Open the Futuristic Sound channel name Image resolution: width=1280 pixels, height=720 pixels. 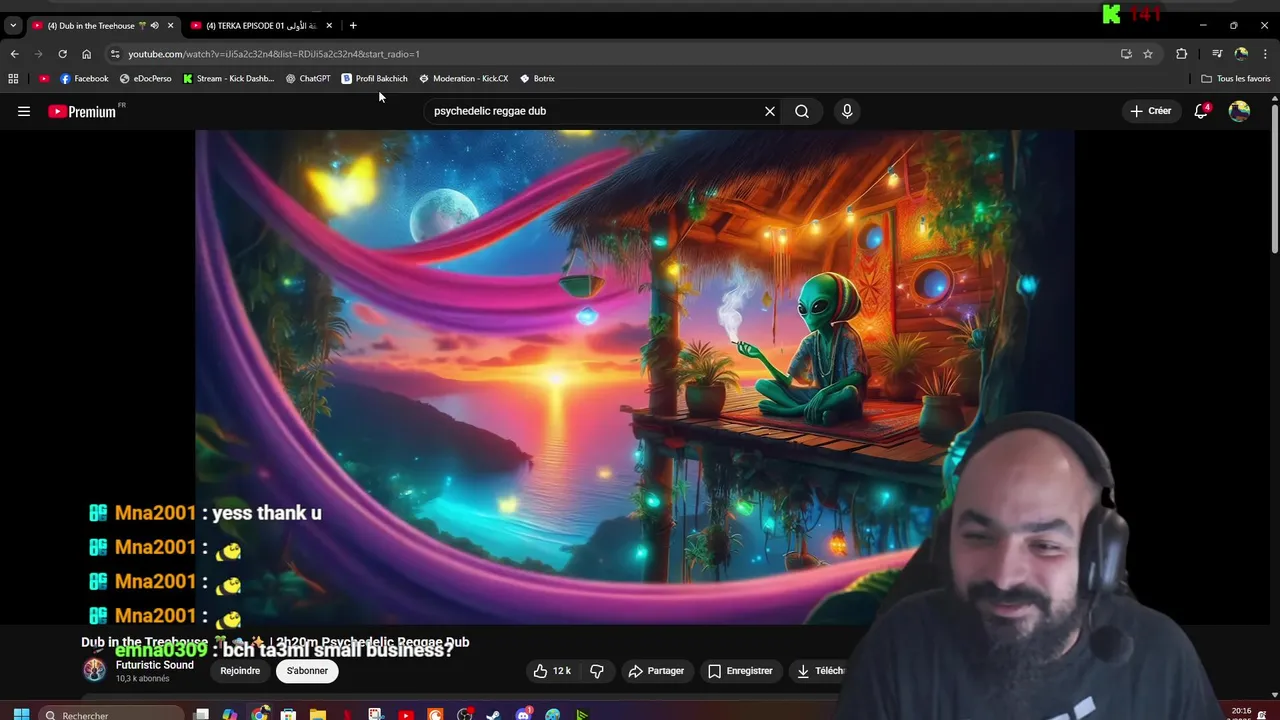coord(154,665)
